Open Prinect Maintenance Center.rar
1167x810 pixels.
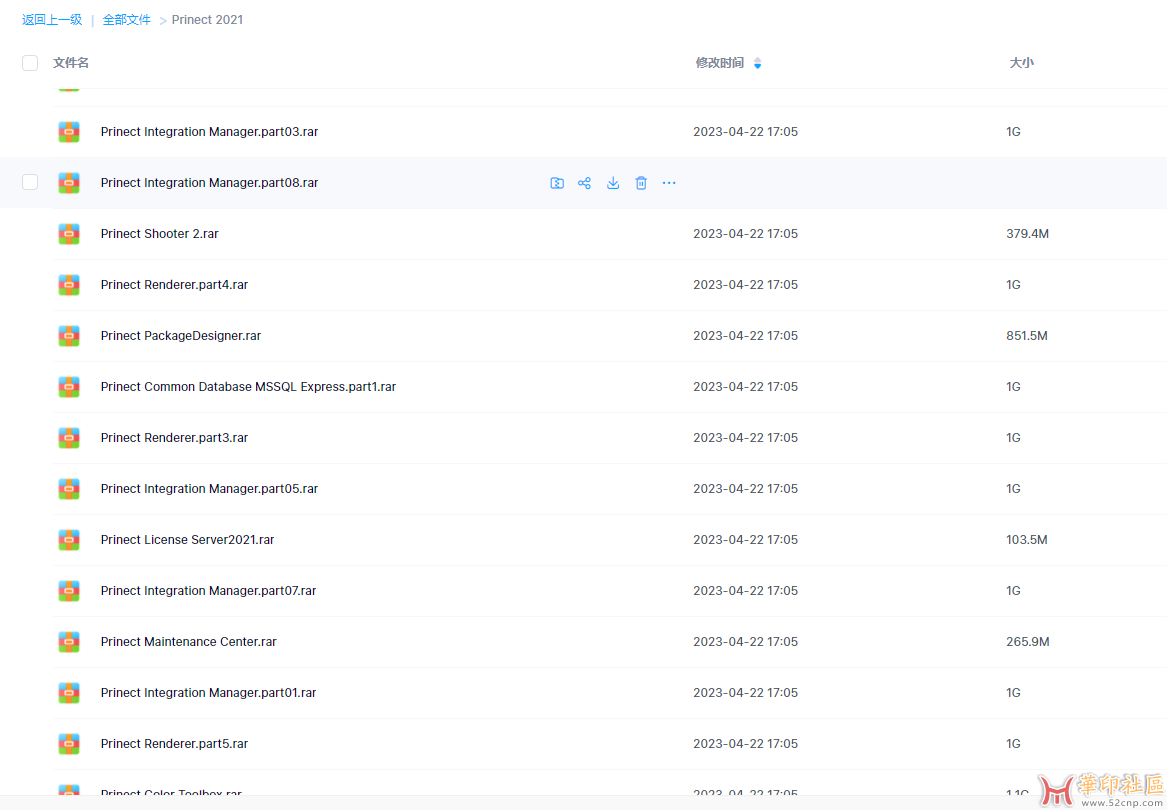188,642
